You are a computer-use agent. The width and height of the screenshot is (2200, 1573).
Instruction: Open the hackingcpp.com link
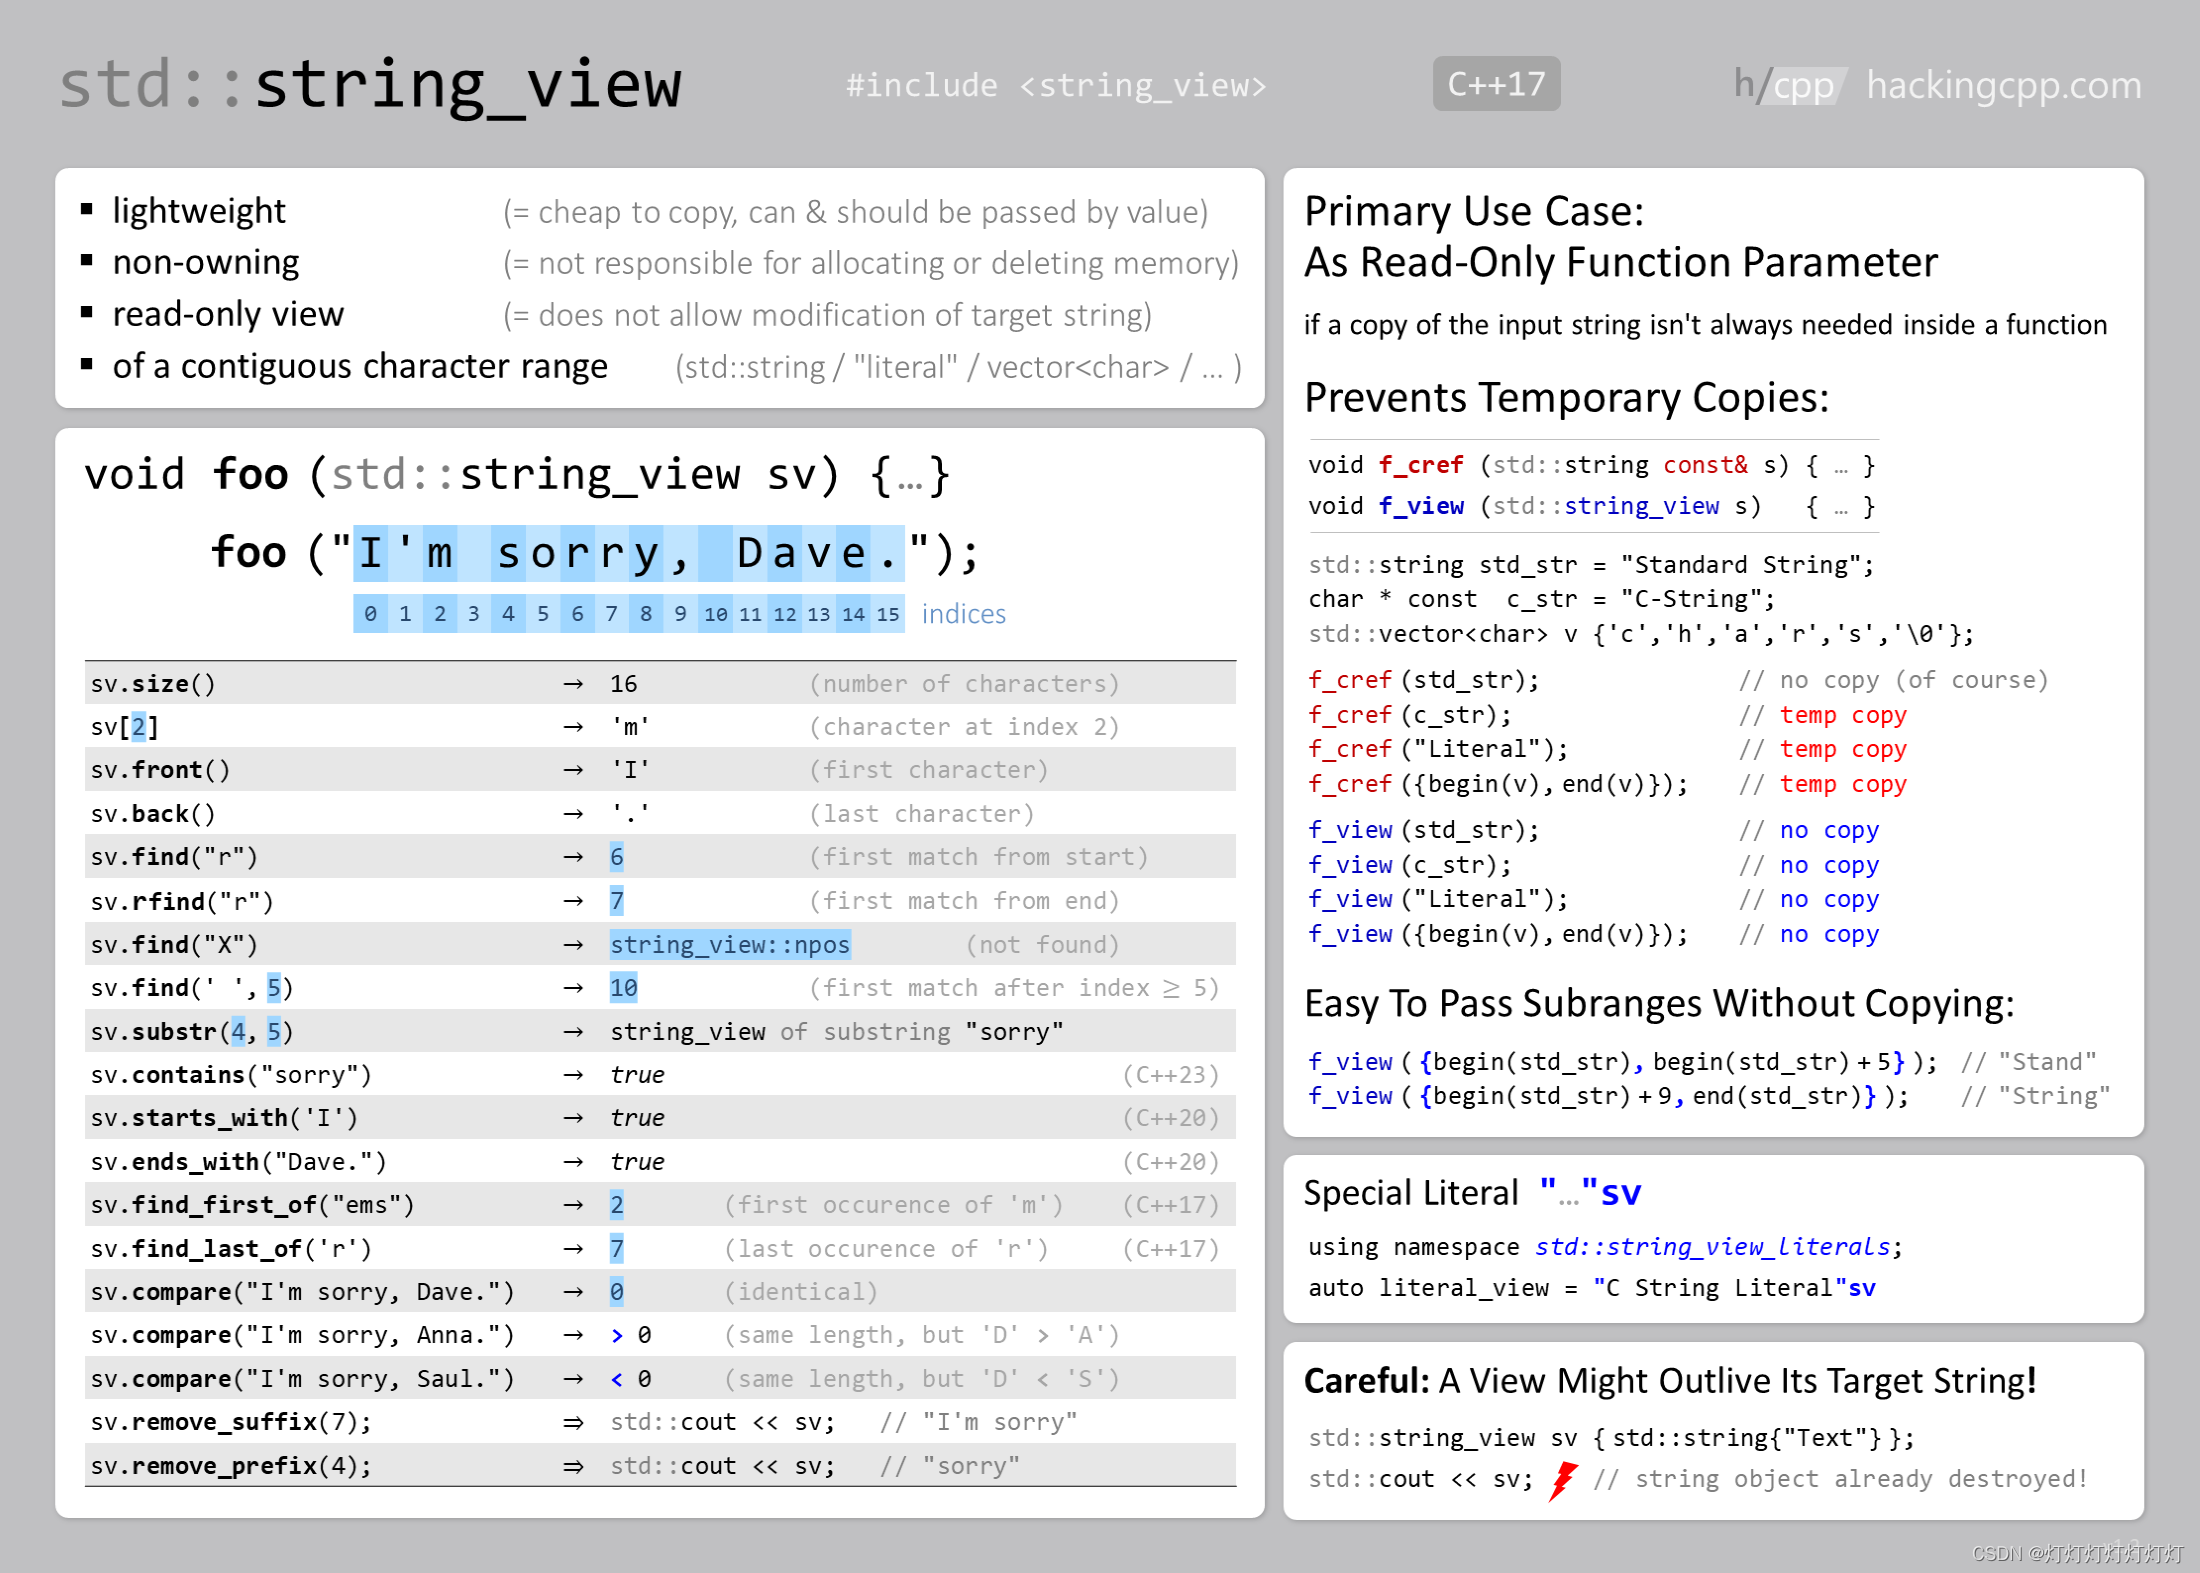[2003, 85]
